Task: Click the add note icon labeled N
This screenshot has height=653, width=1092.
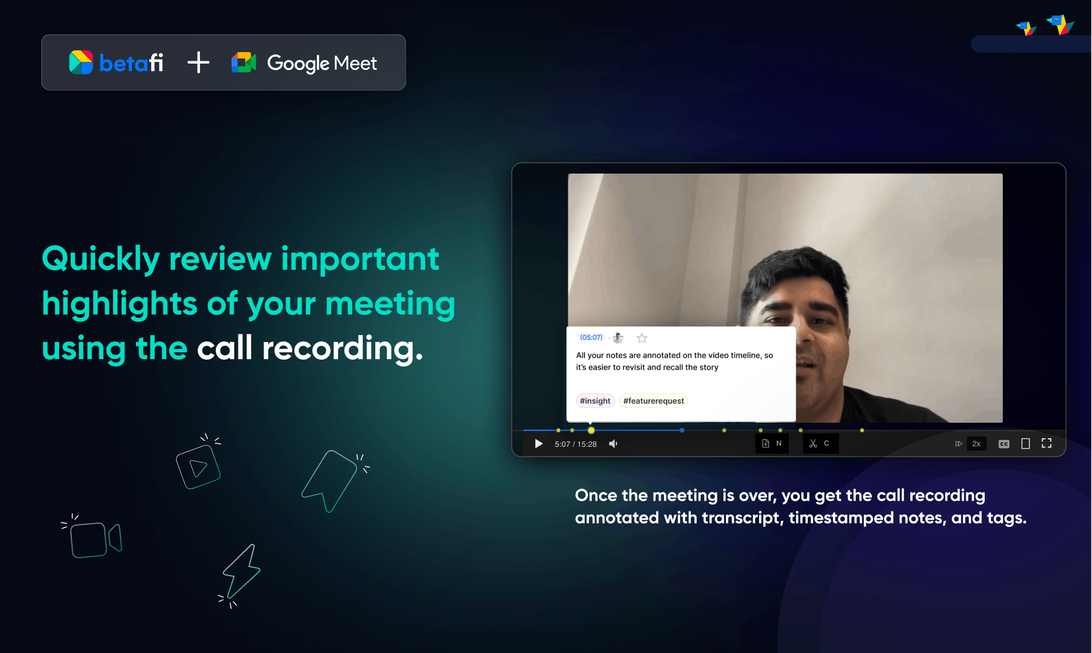Action: click(771, 443)
